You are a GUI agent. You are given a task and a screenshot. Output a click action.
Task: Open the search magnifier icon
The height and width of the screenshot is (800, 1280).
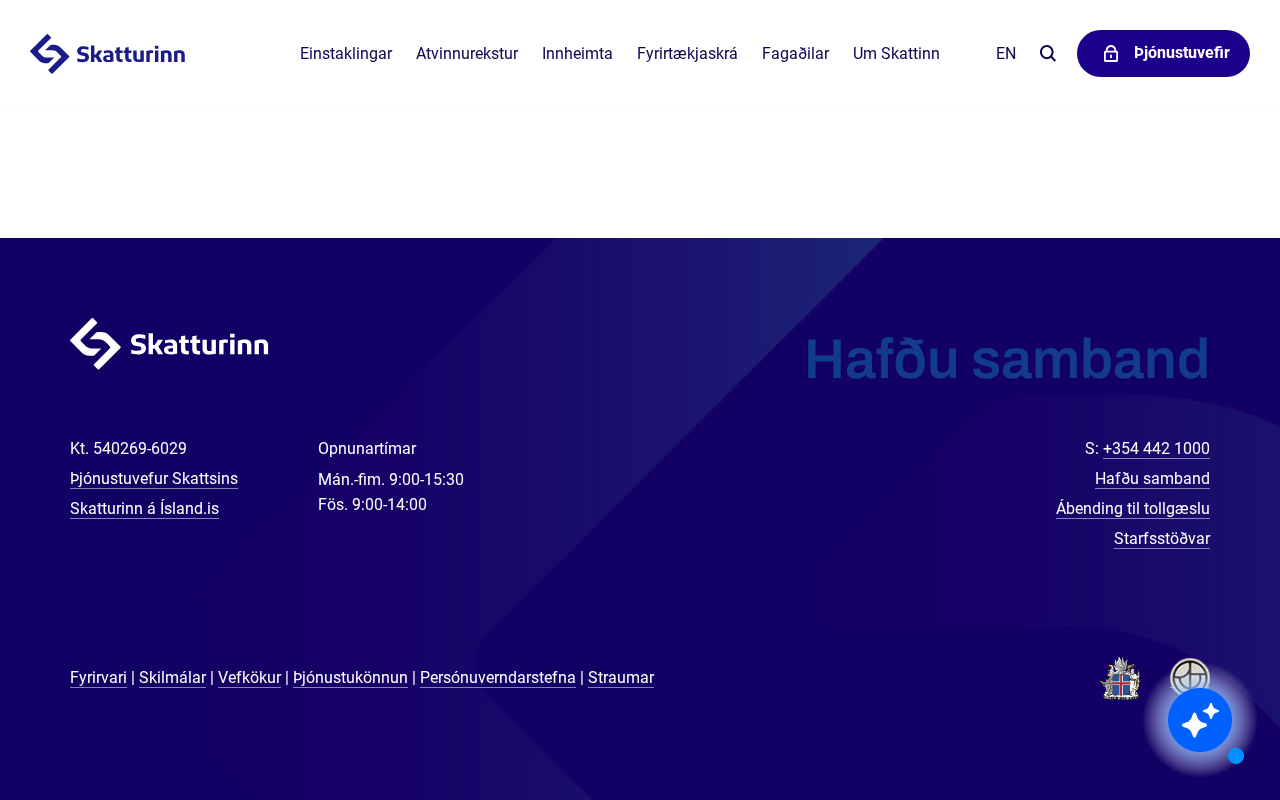(1048, 54)
